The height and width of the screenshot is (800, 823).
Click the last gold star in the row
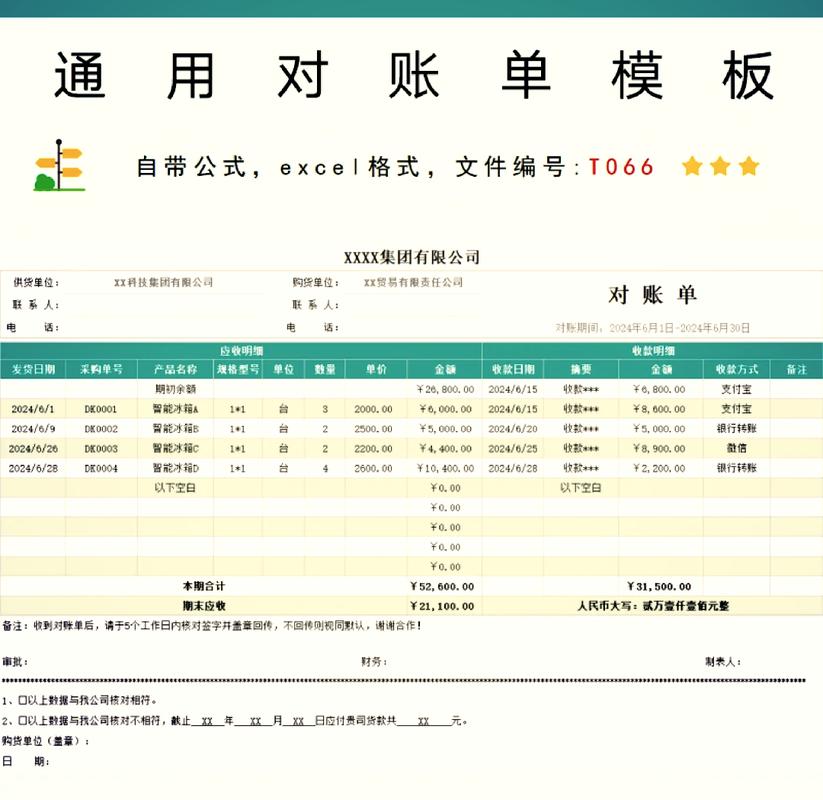click(x=748, y=166)
